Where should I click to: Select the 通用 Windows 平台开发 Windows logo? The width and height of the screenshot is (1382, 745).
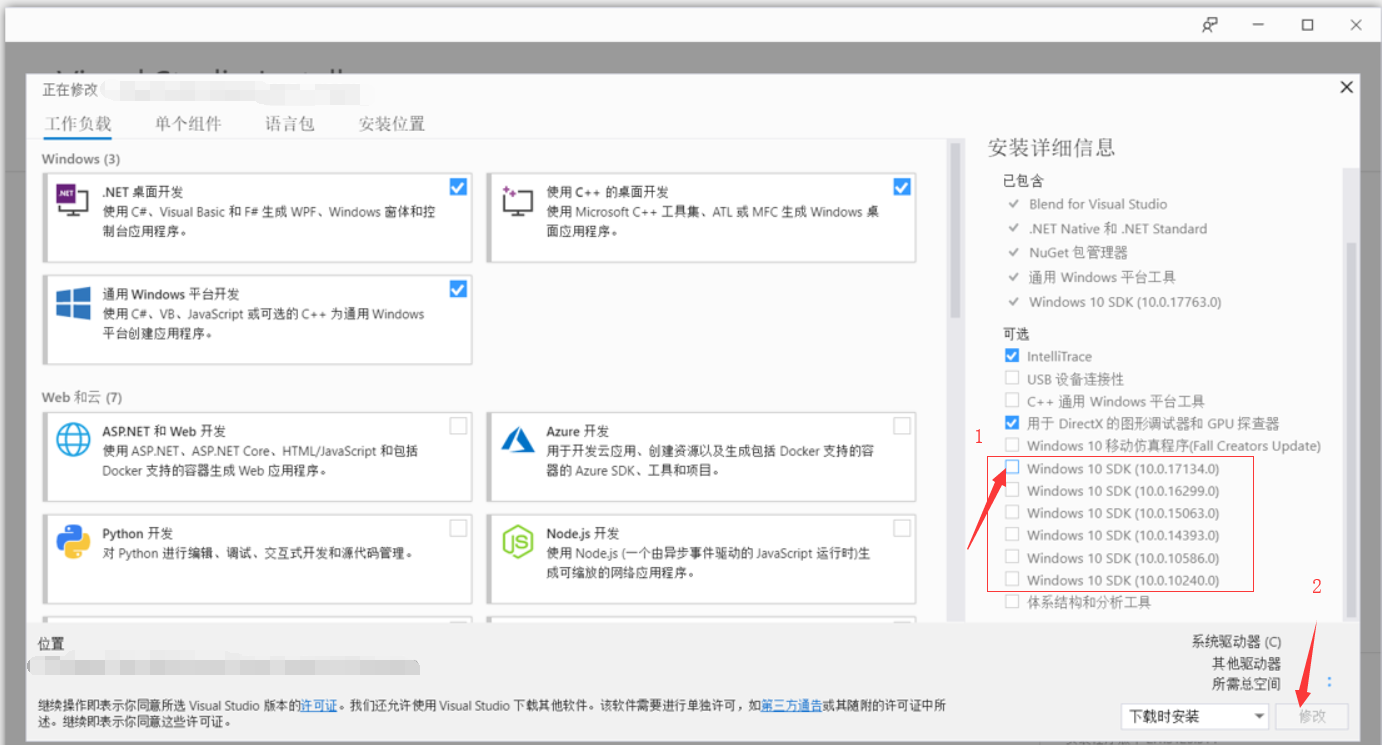(x=71, y=302)
